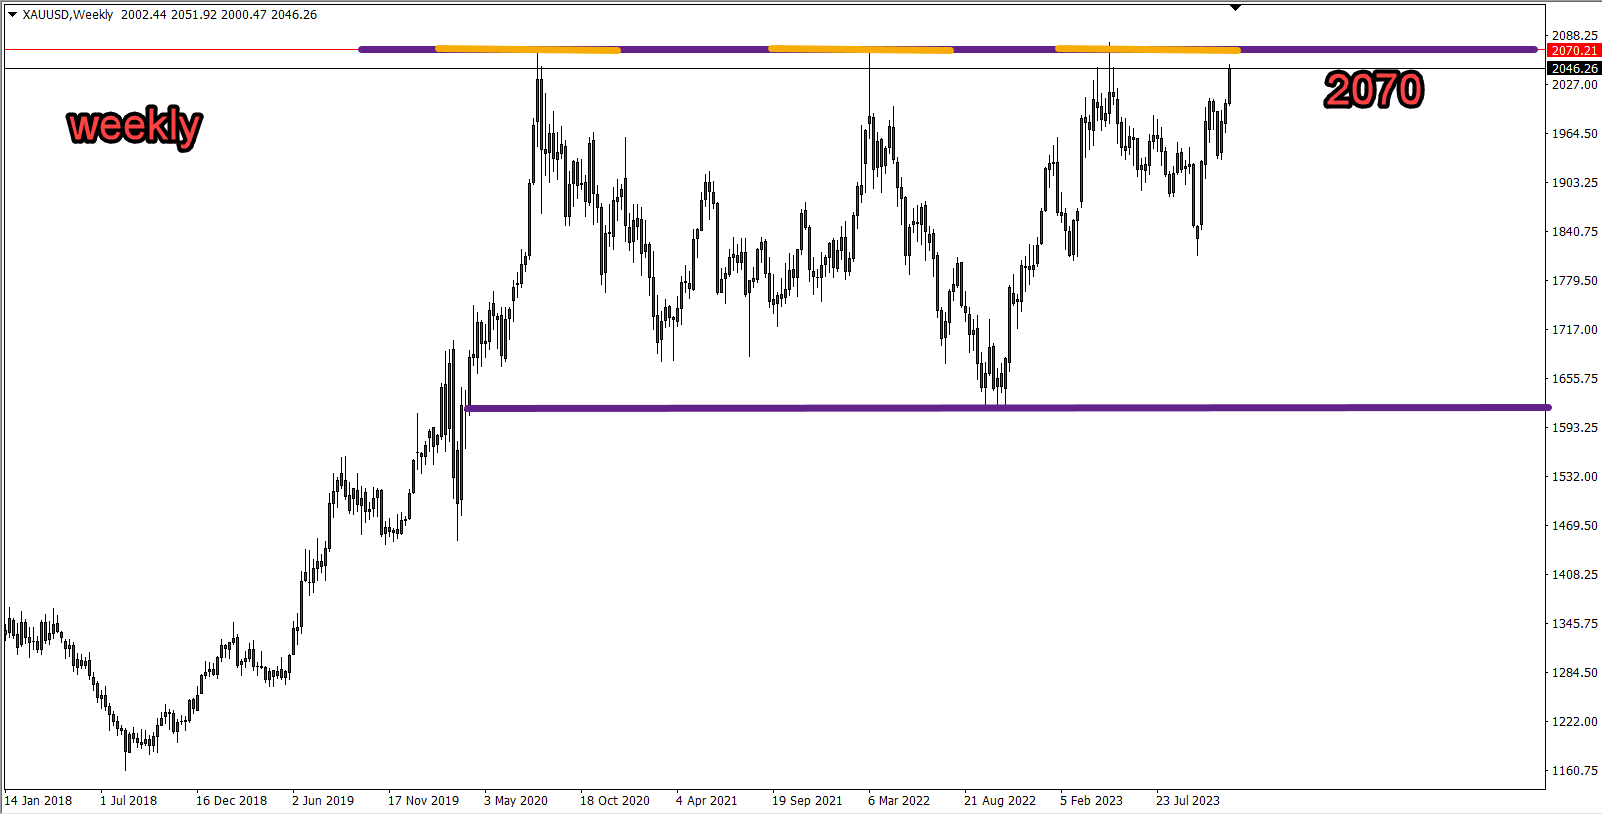Click the "3 May 2020" date label
The image size is (1602, 815).
click(515, 801)
